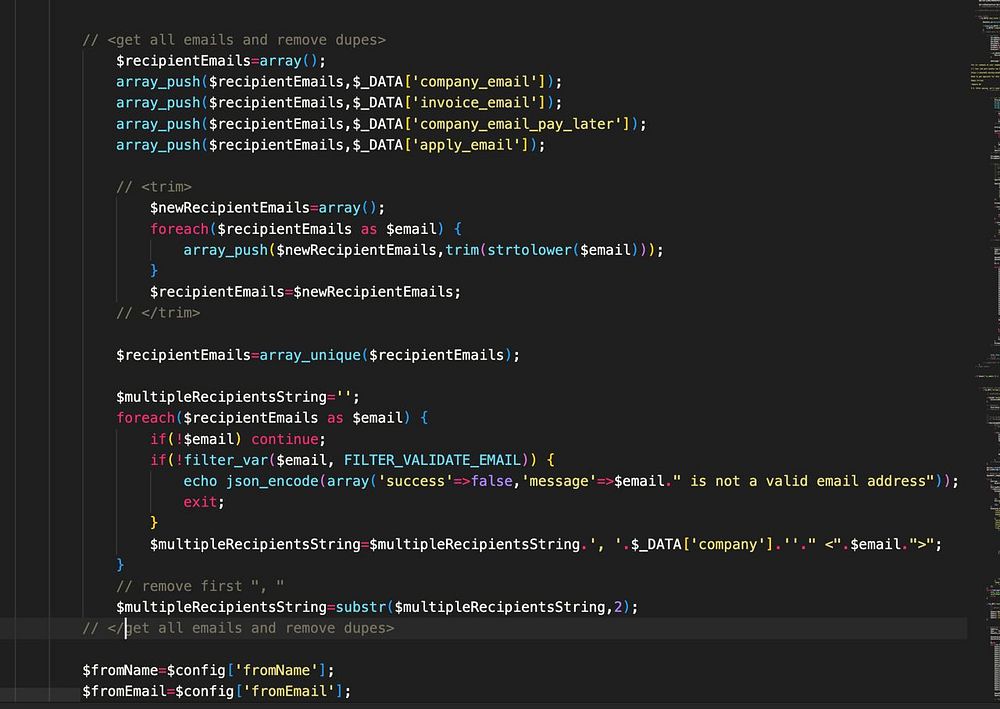Click the 'invoice_email' string
This screenshot has width=1000, height=709.
478,103
